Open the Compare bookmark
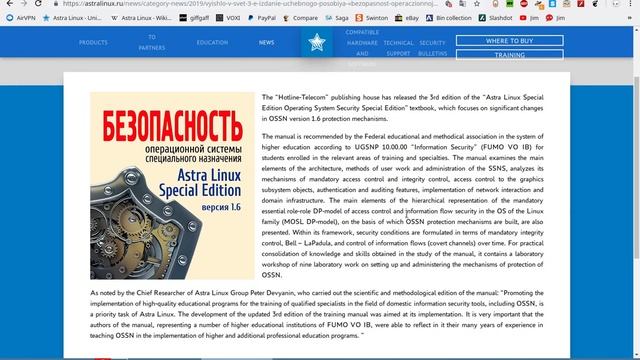The height and width of the screenshot is (360, 640). (x=300, y=18)
